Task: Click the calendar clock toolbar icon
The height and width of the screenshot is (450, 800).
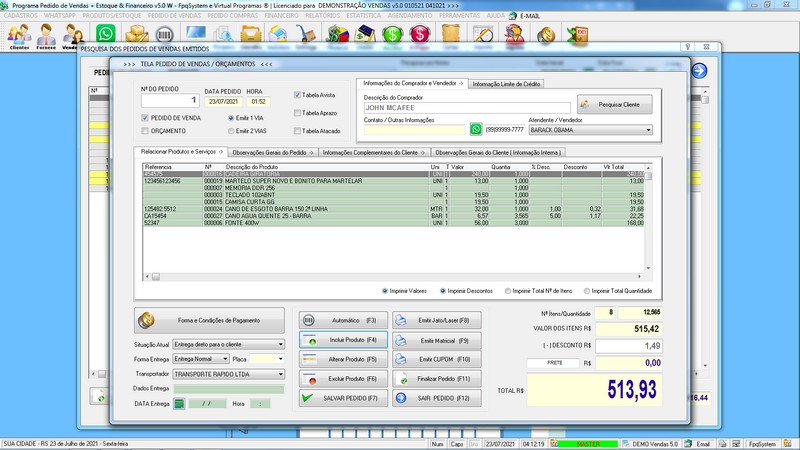Action: [x=483, y=34]
